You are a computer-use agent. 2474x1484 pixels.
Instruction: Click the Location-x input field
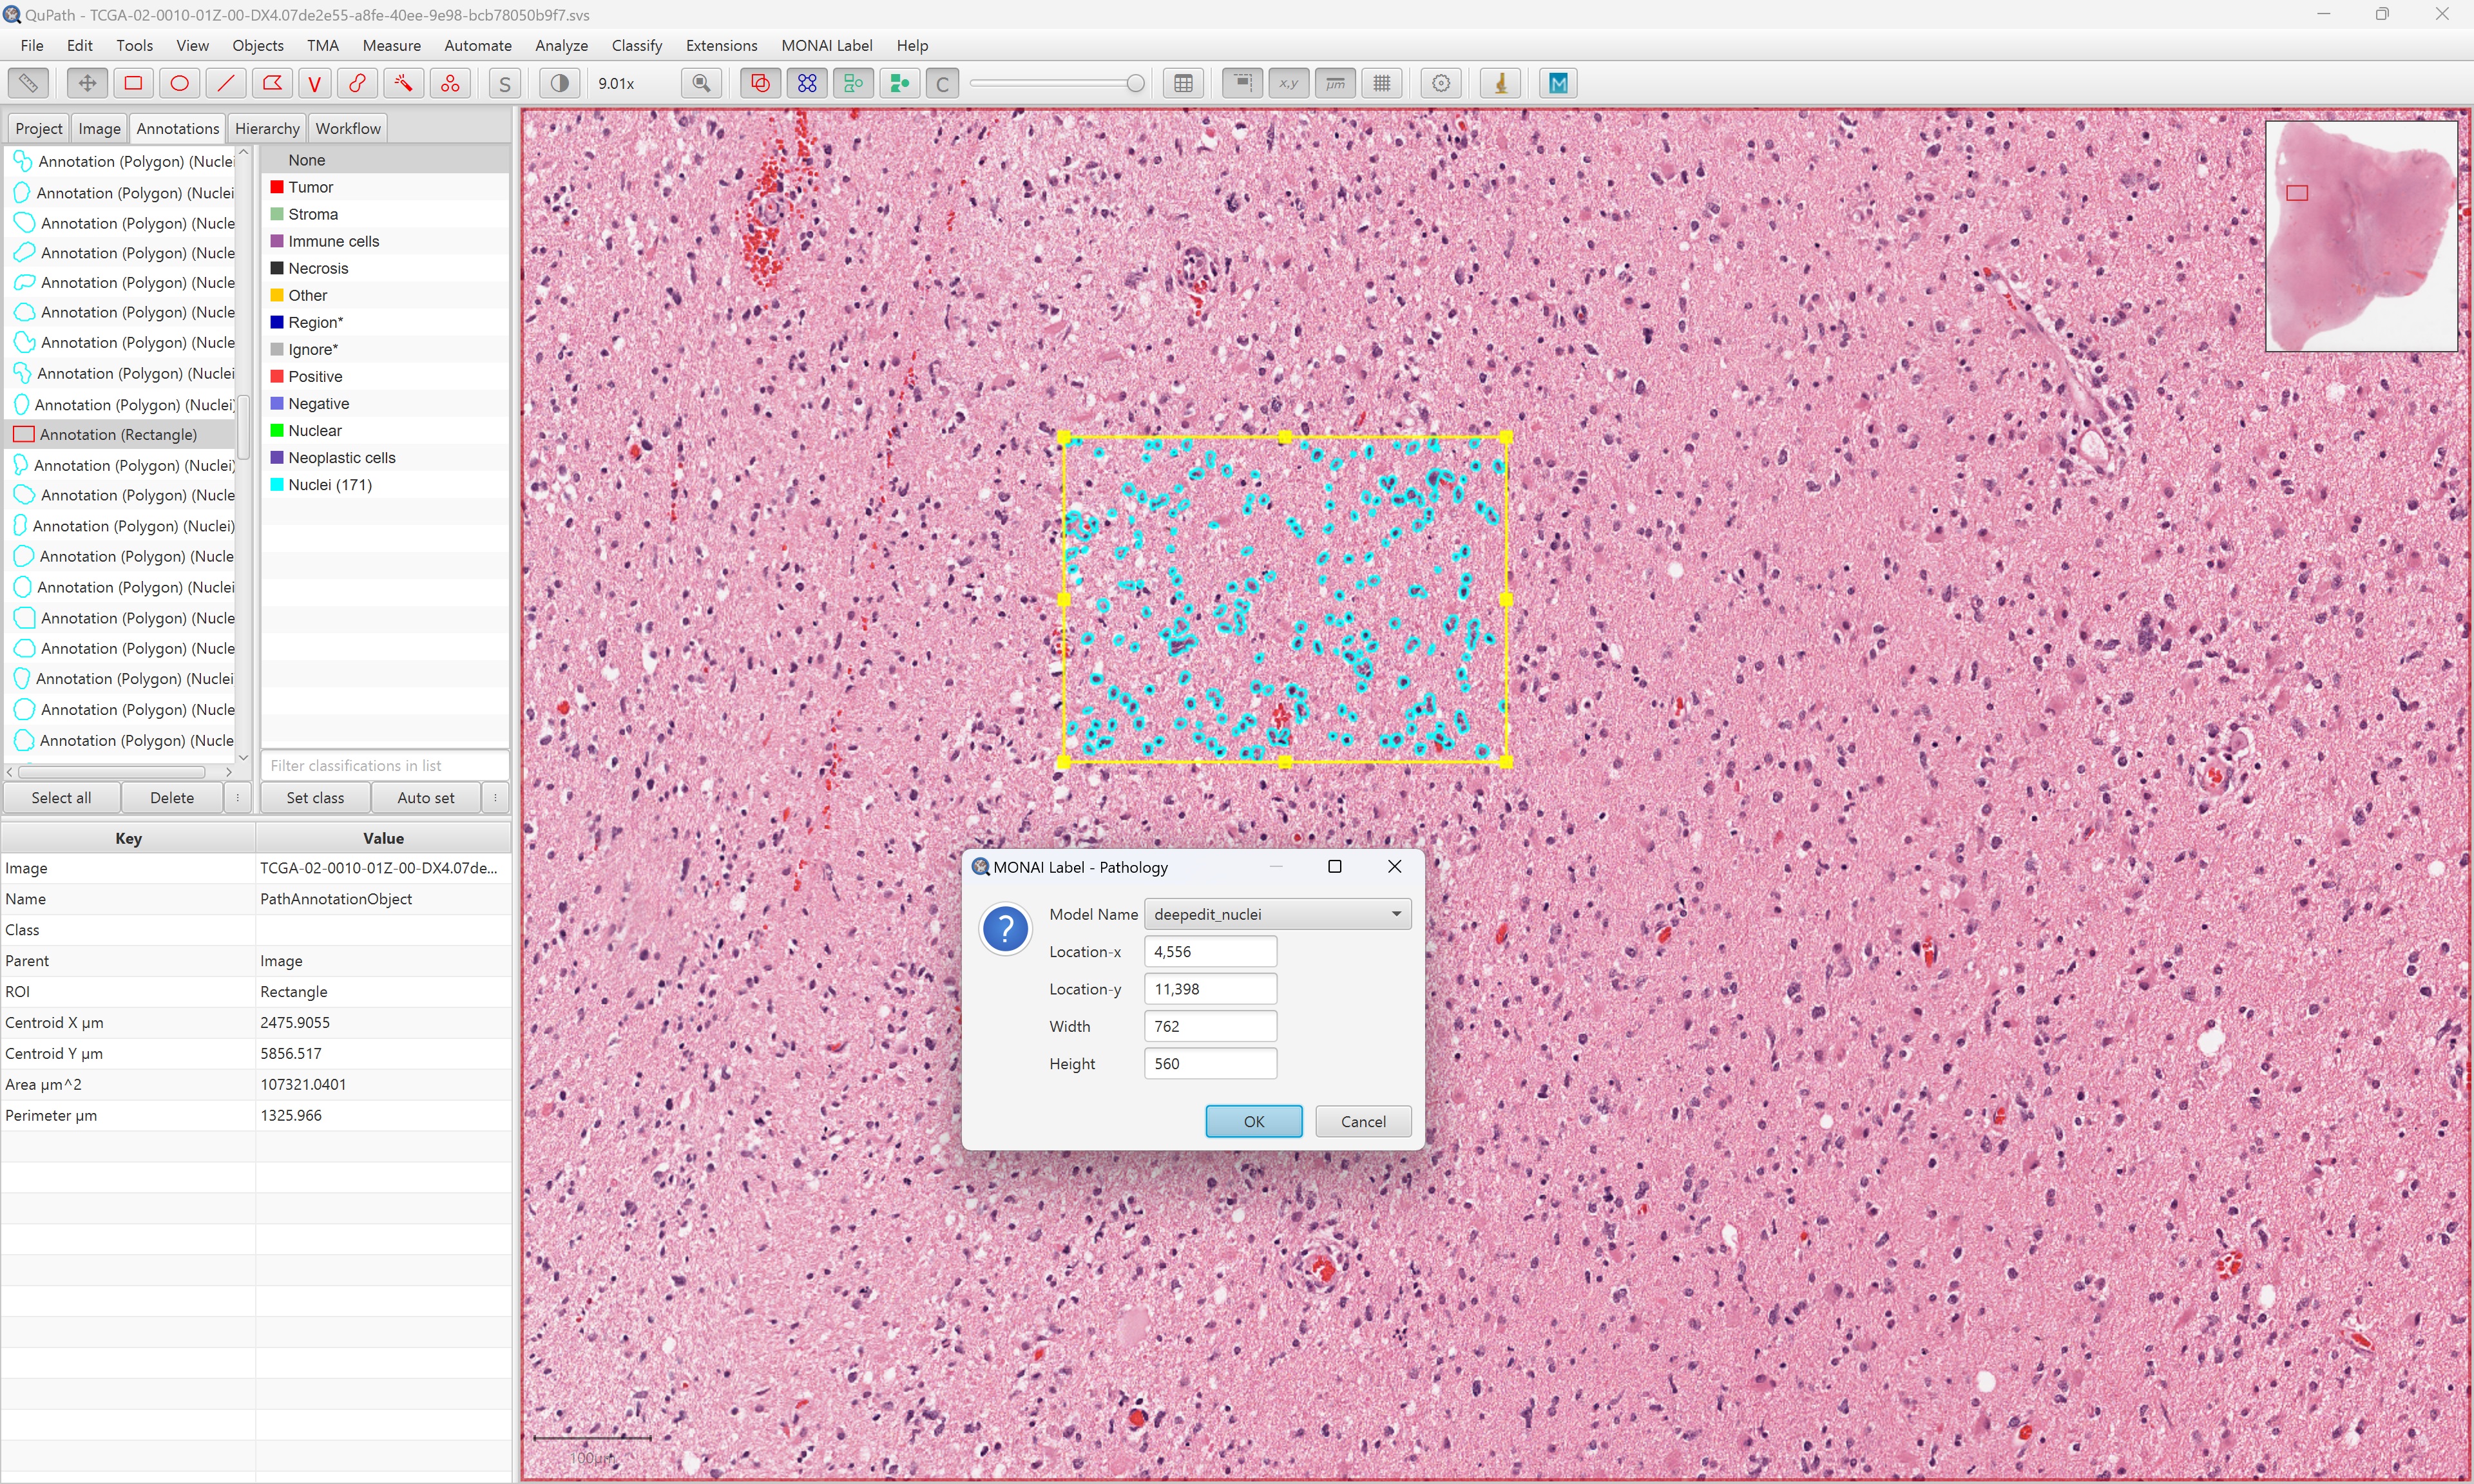(1210, 951)
